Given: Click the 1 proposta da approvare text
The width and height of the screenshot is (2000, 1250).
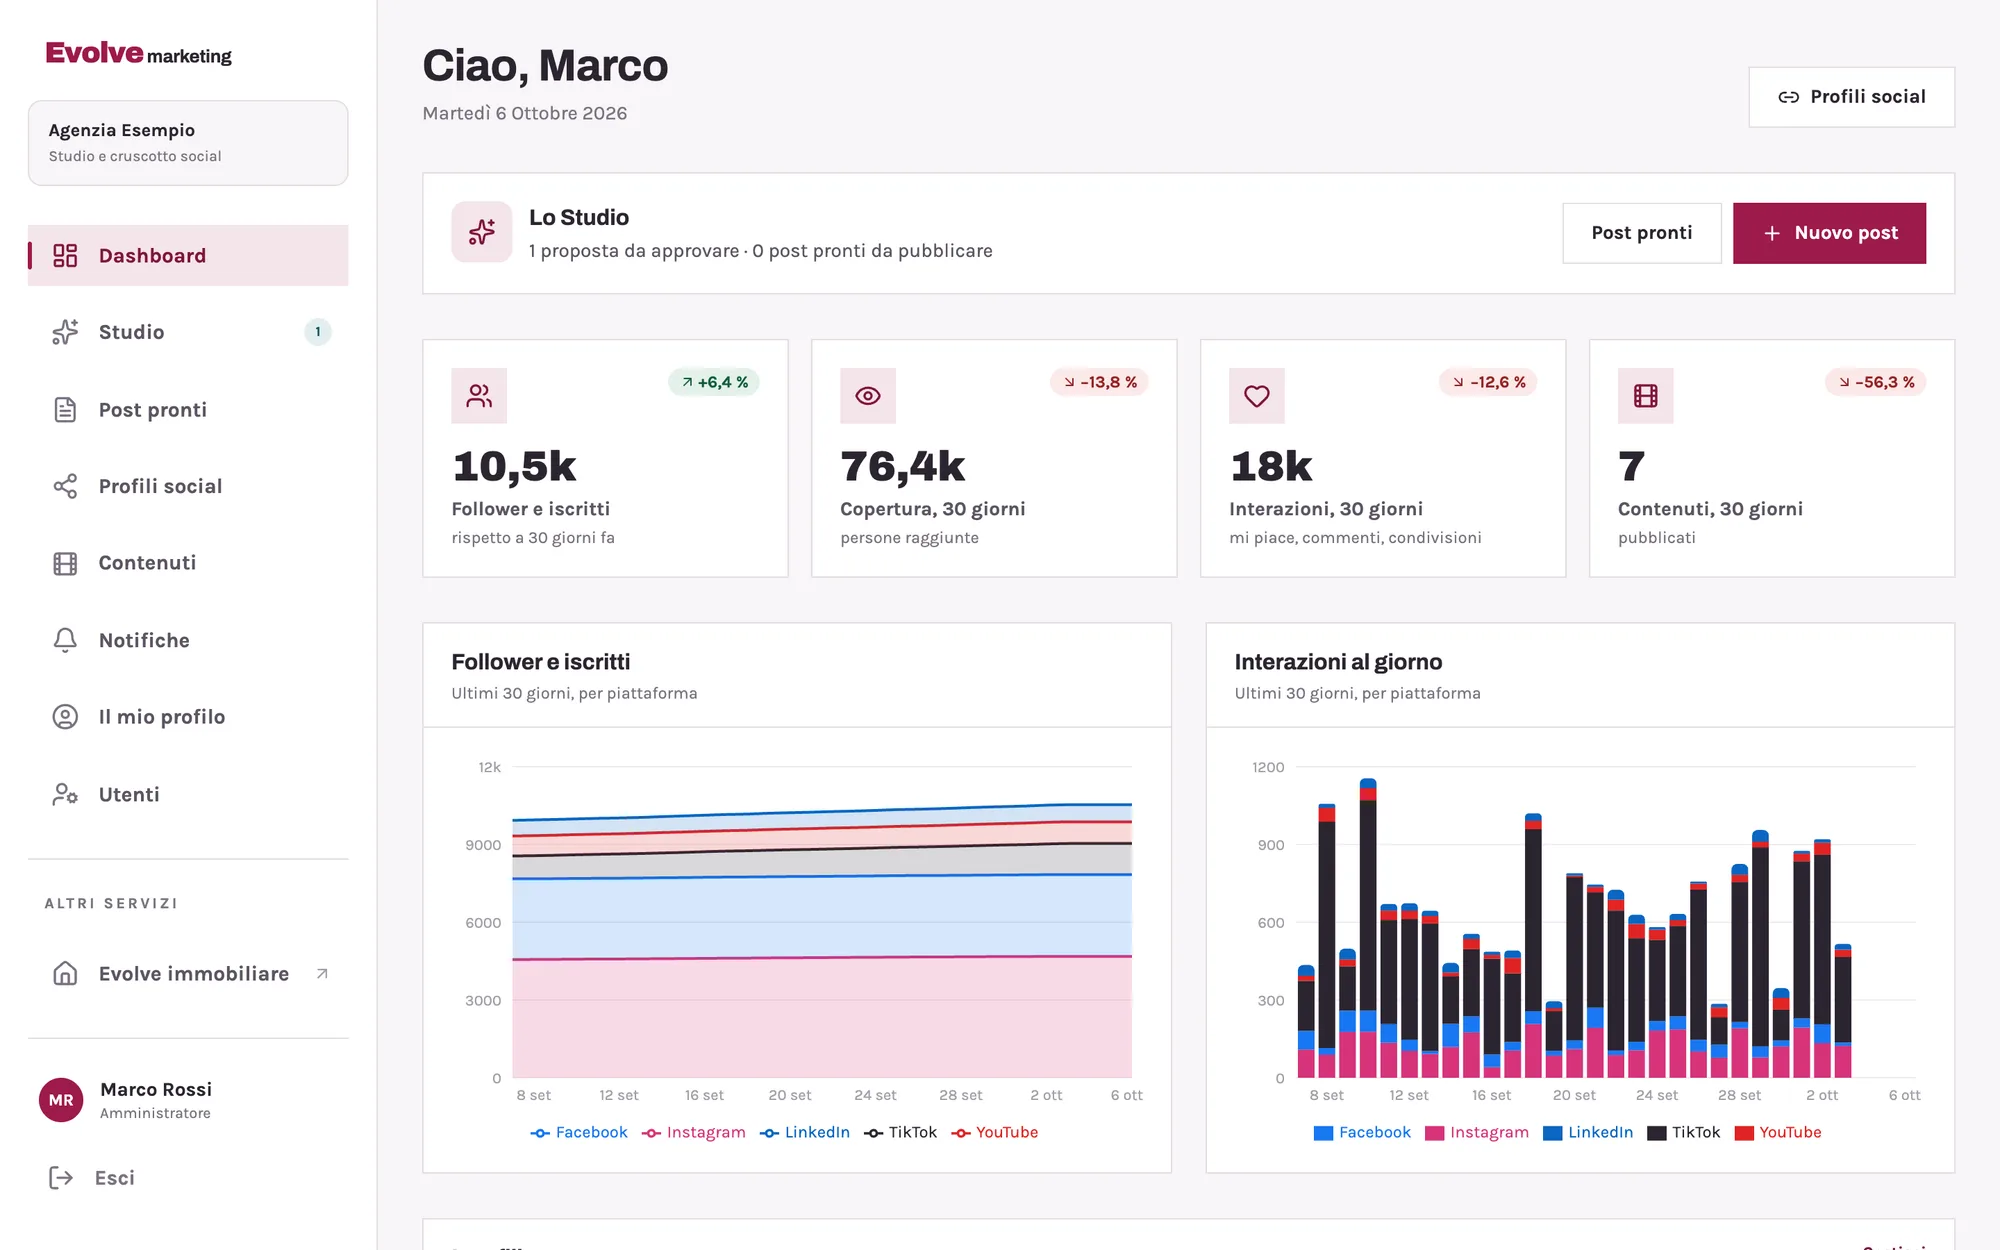Looking at the screenshot, I should click(634, 251).
